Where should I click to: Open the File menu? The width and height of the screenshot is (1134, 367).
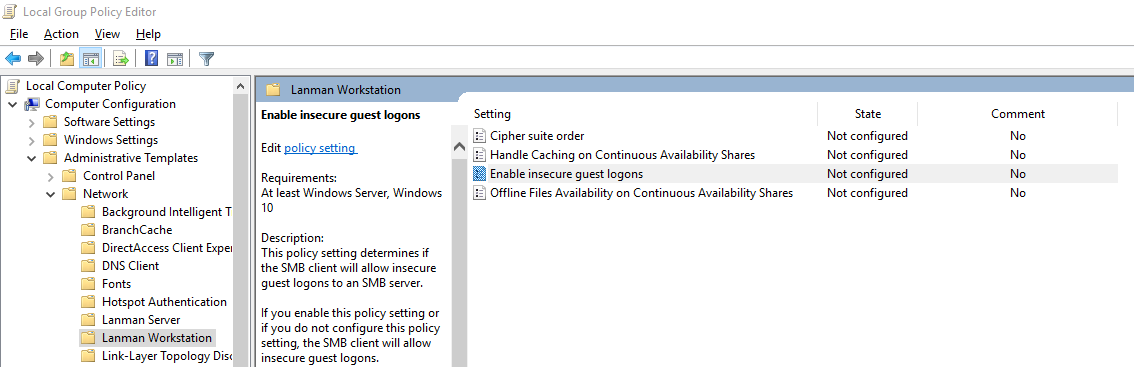pyautogui.click(x=19, y=34)
